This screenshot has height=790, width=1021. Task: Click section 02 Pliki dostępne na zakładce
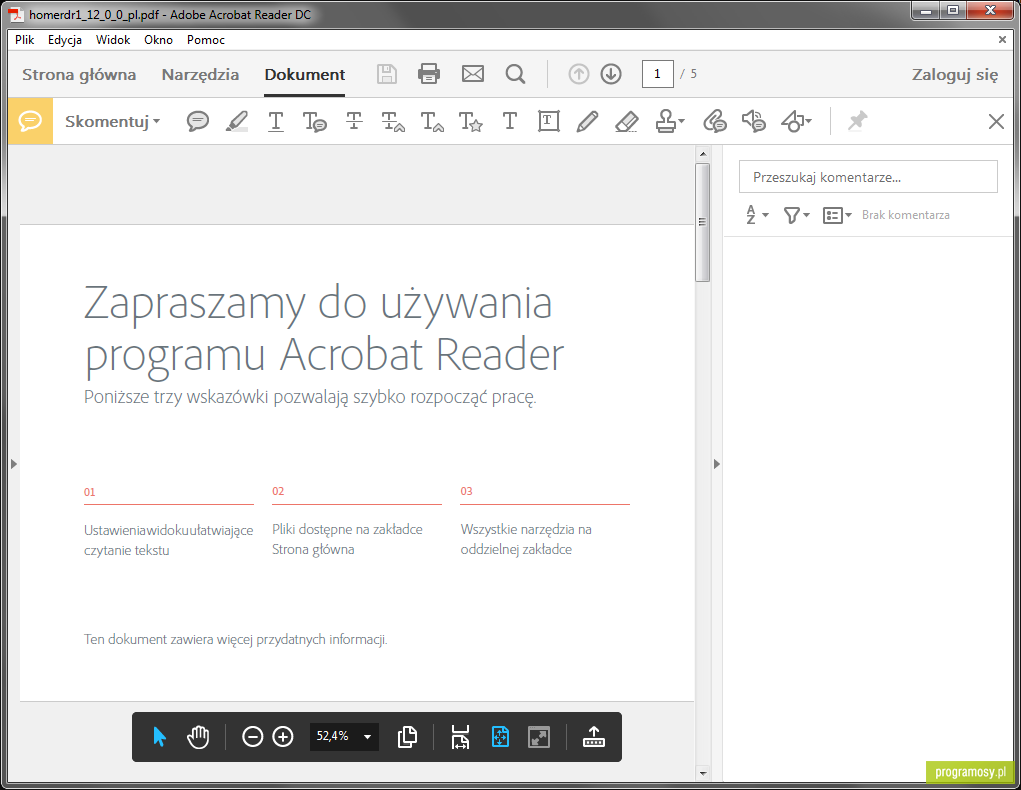pyautogui.click(x=347, y=539)
